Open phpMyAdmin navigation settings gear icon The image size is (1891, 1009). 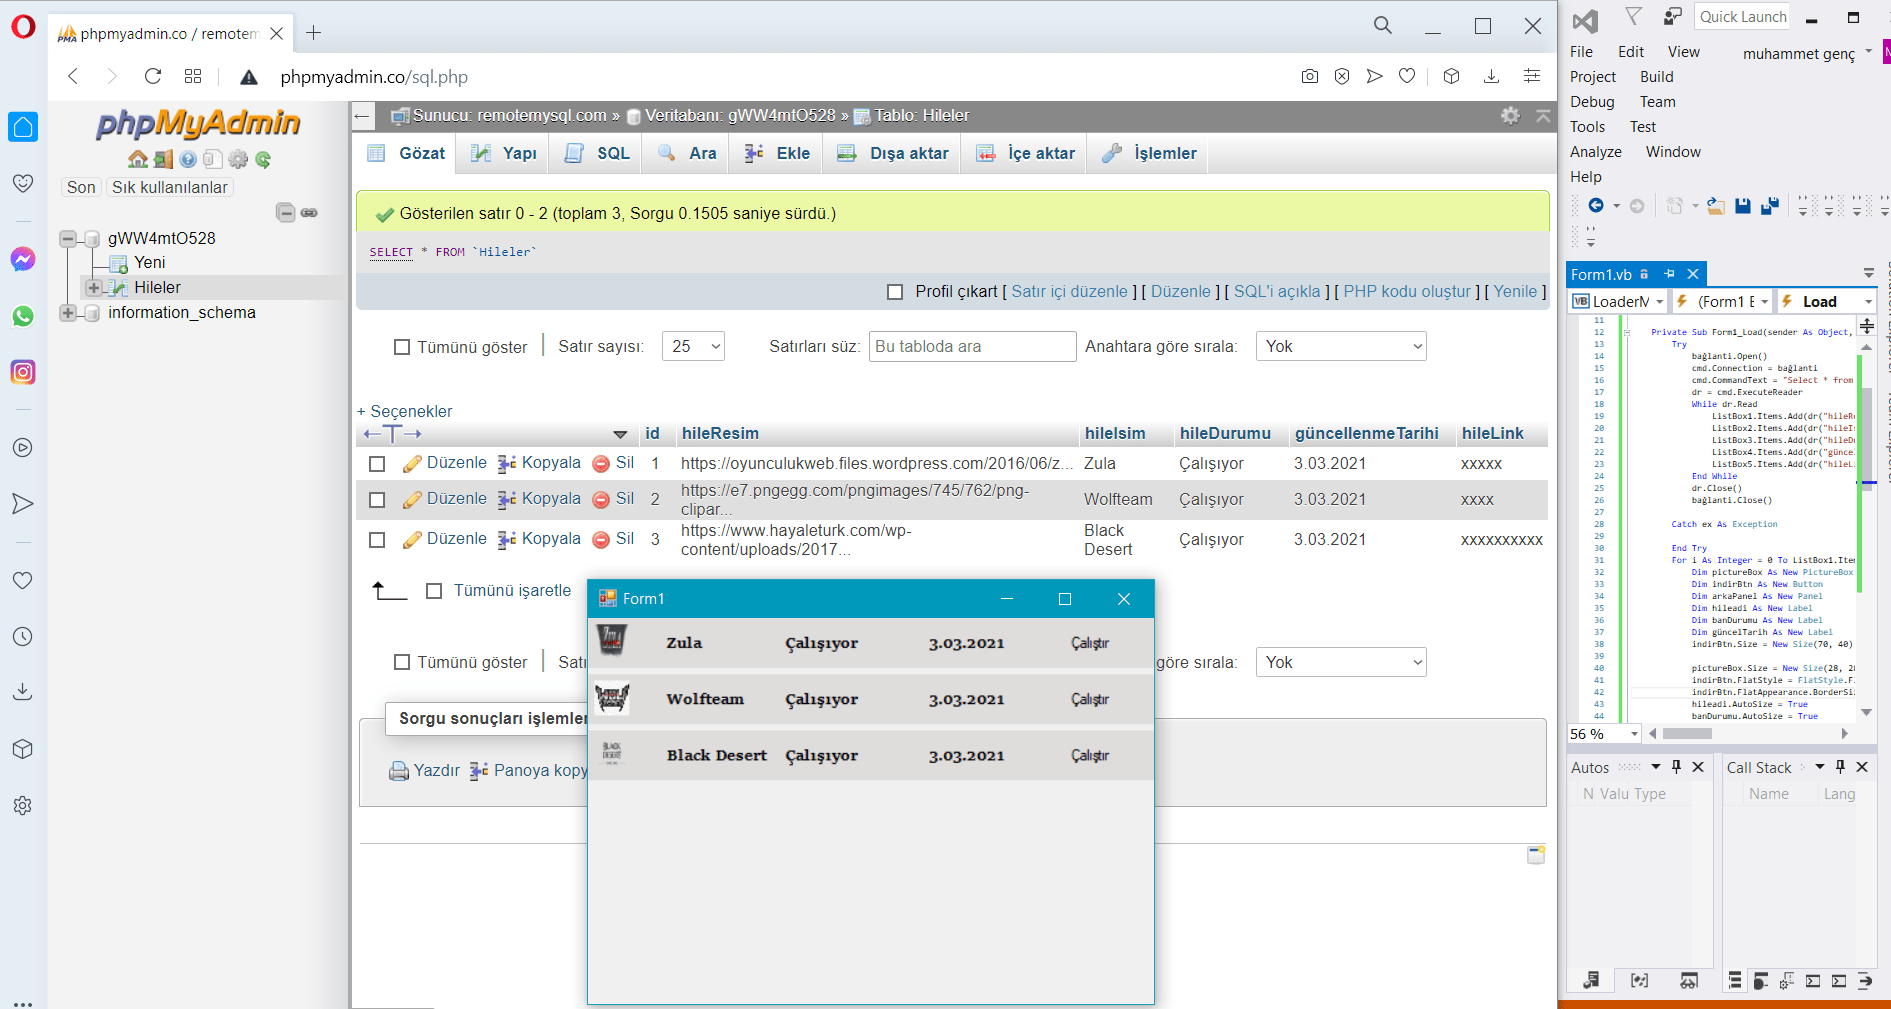point(238,159)
